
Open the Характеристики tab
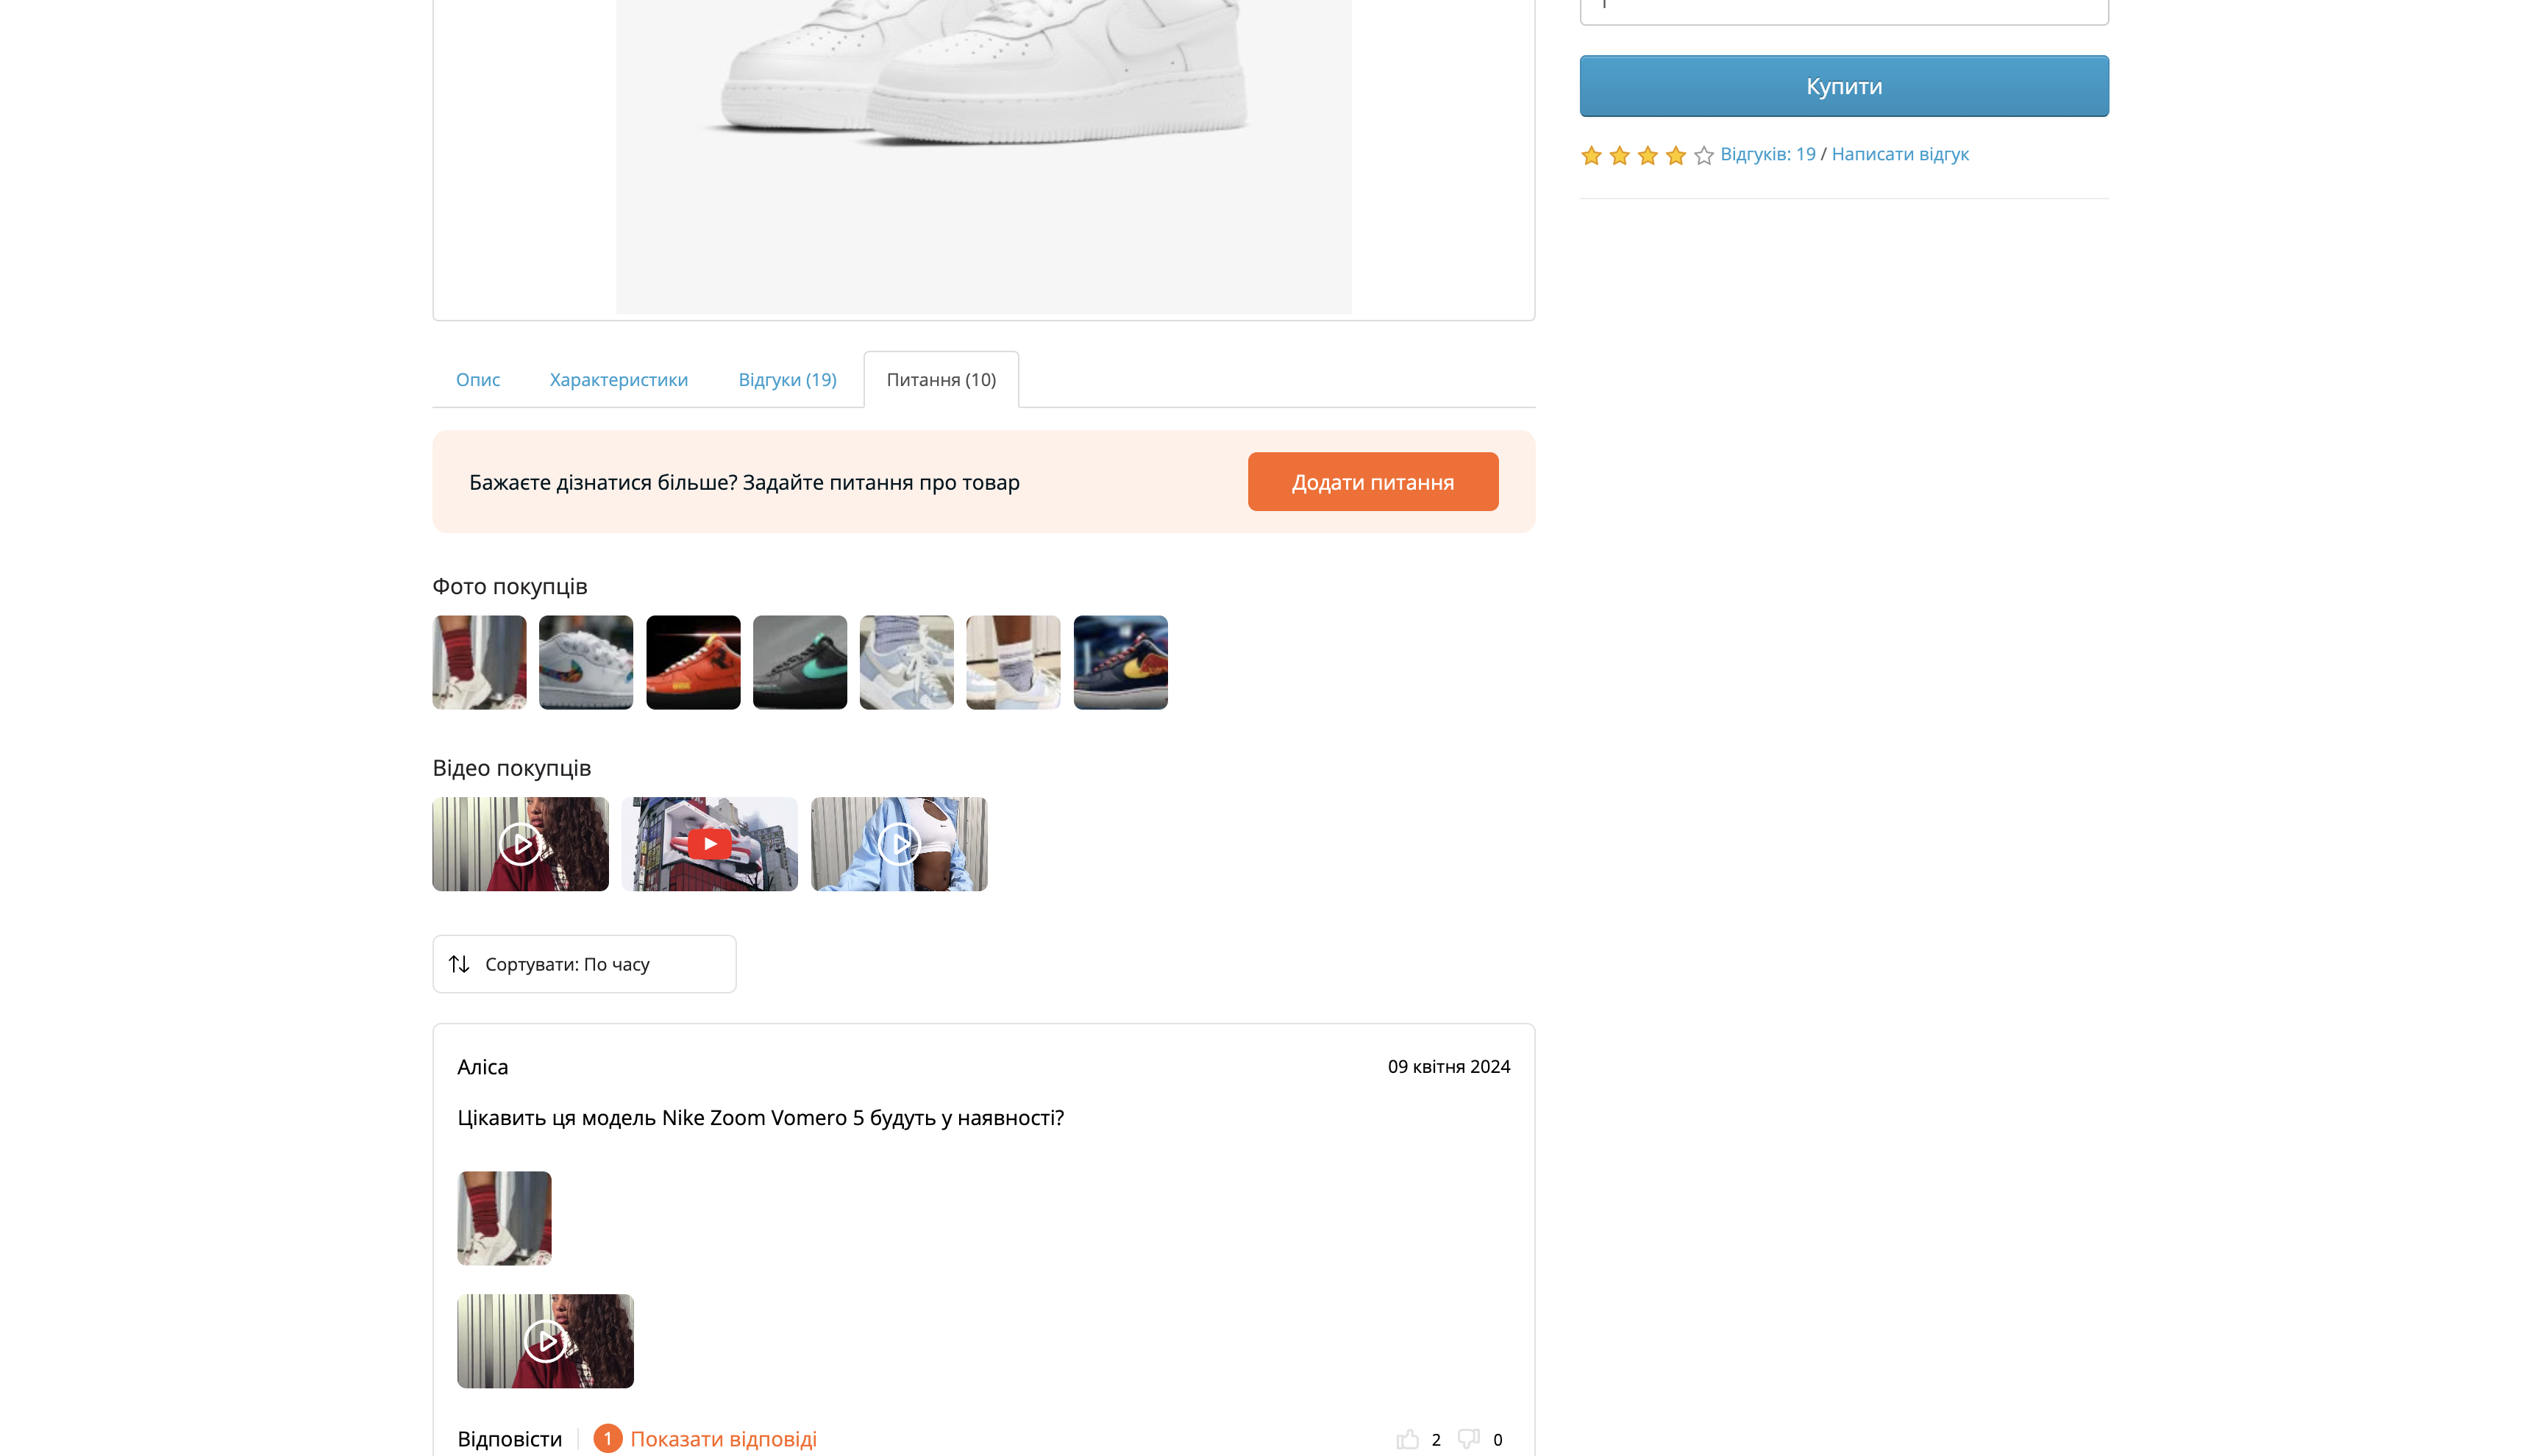pos(618,380)
